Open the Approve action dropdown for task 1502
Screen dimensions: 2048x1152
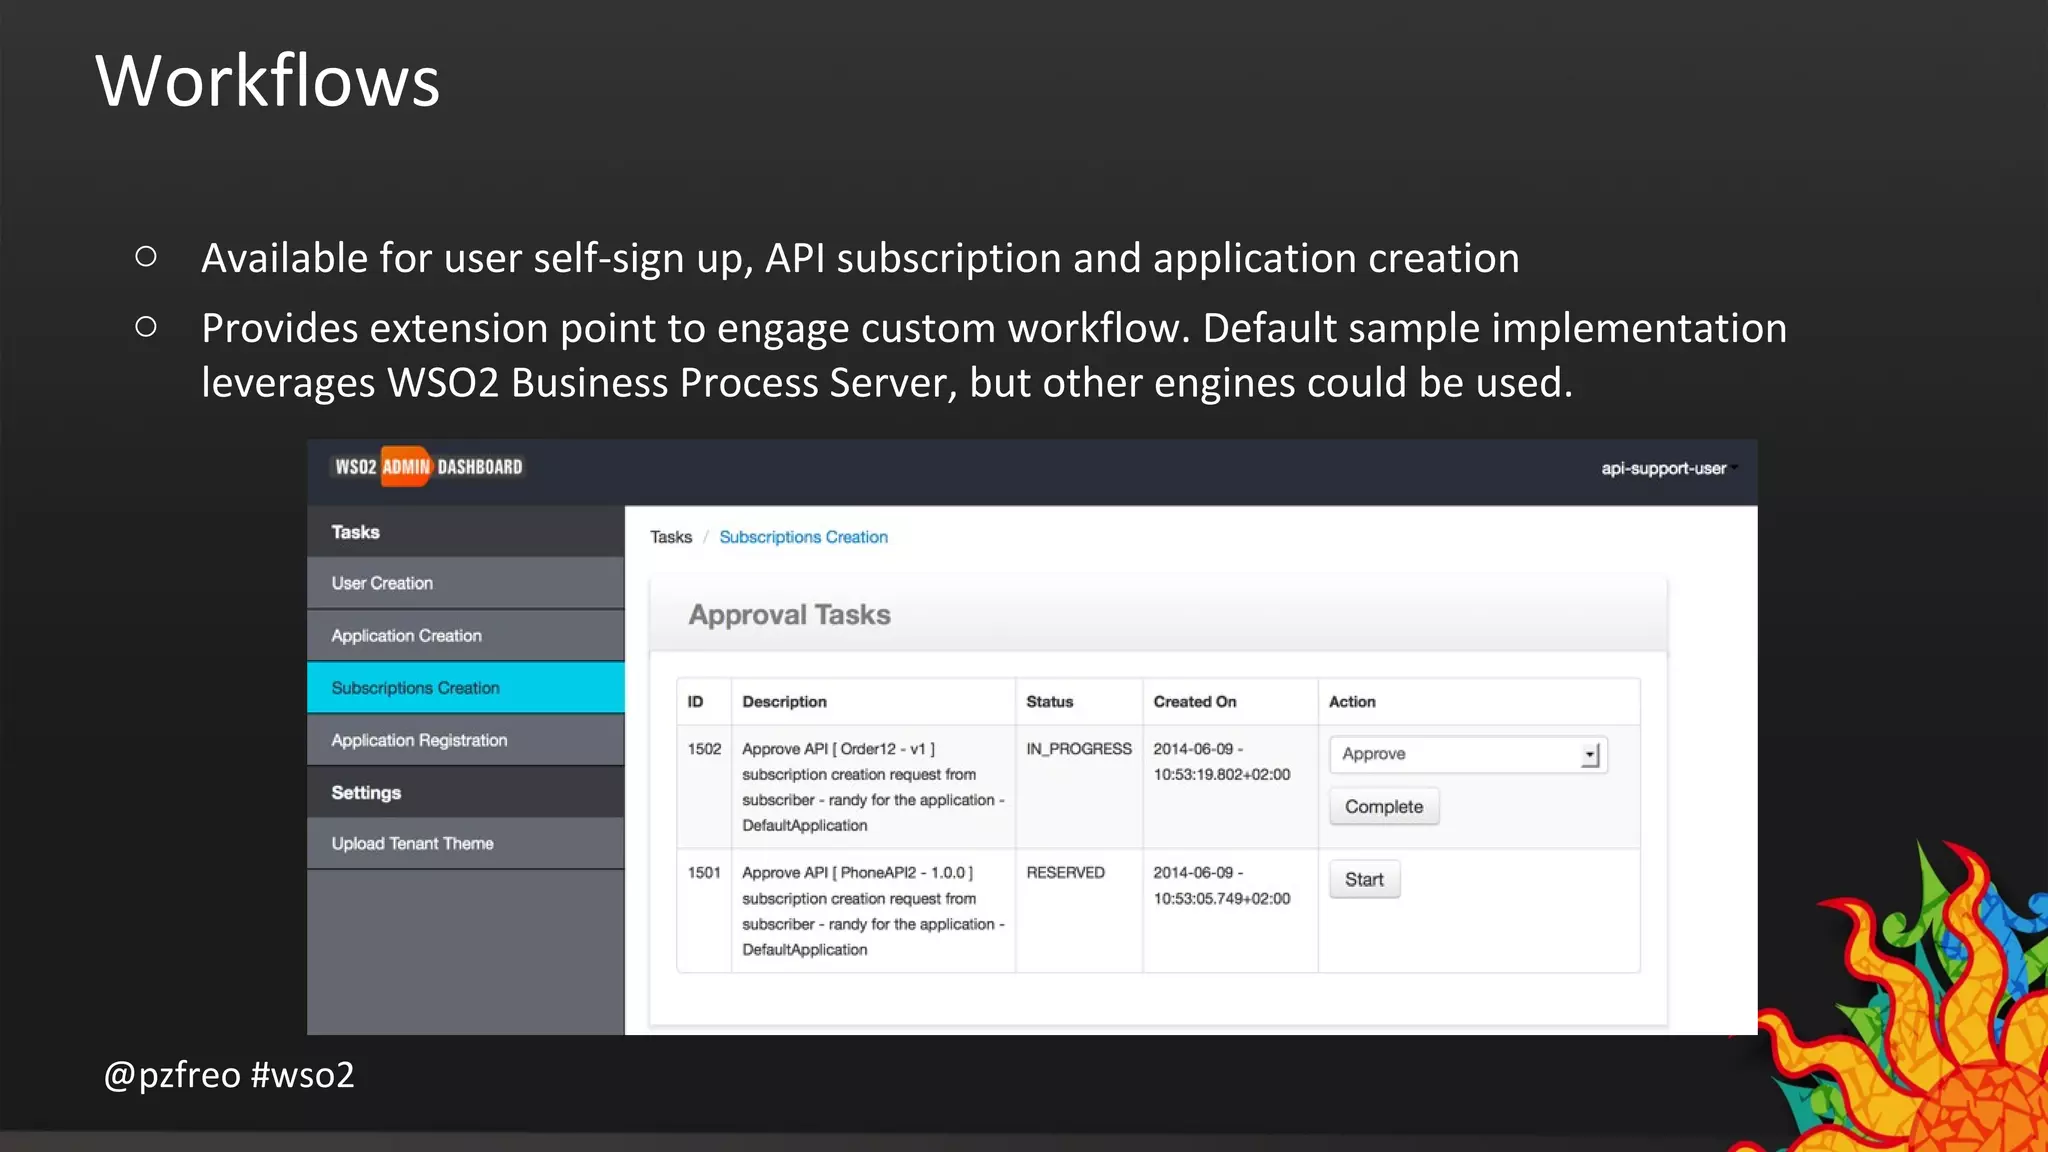(1468, 754)
